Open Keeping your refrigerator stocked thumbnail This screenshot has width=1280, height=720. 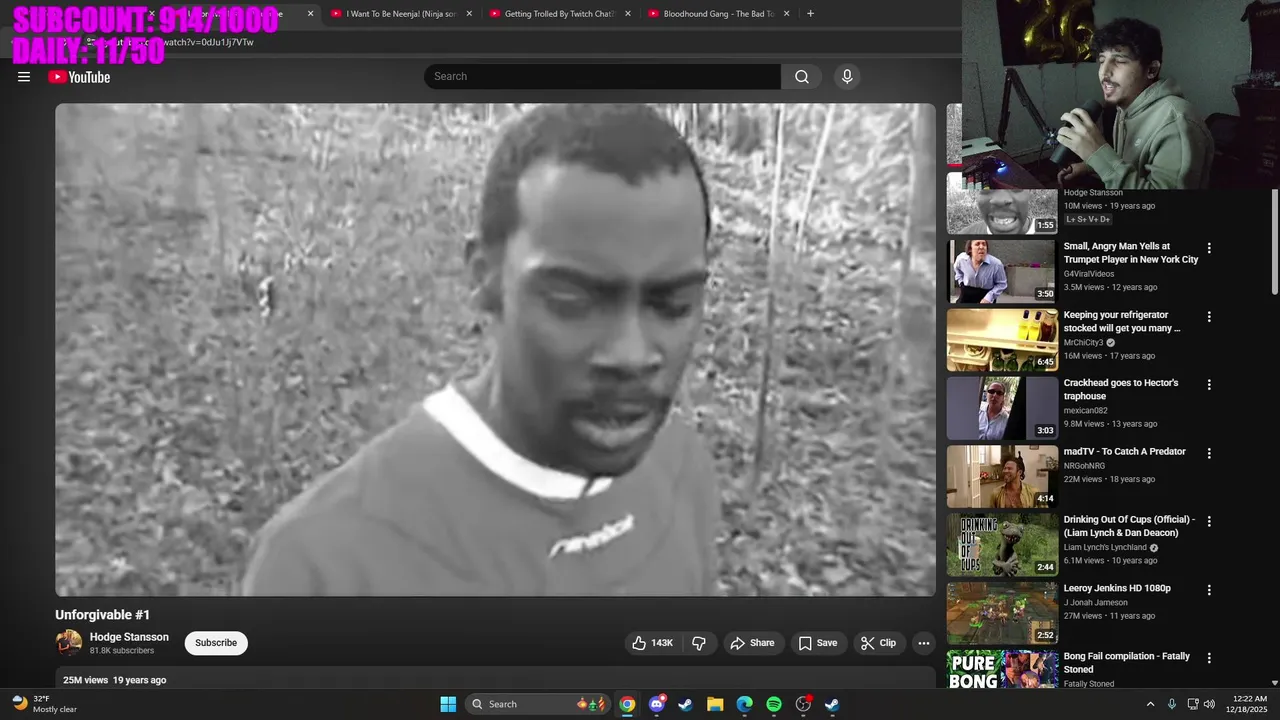pos(1001,340)
